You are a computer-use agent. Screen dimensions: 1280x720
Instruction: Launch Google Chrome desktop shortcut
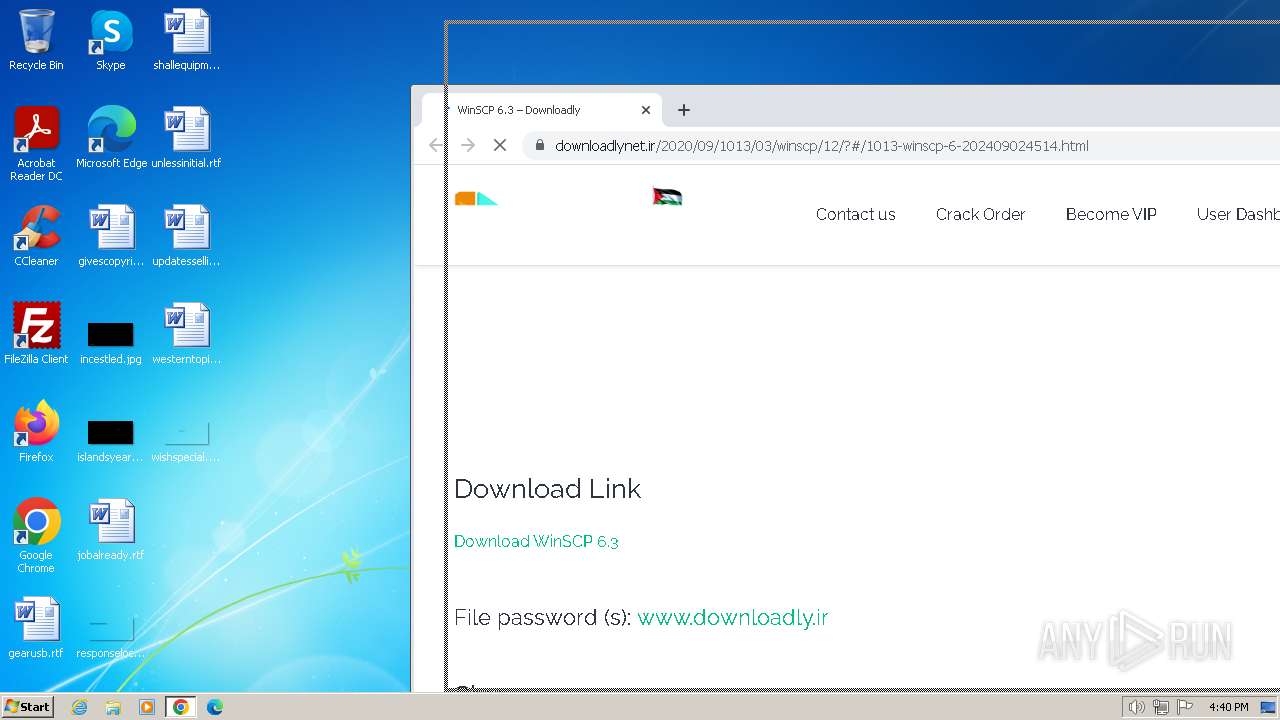click(36, 536)
